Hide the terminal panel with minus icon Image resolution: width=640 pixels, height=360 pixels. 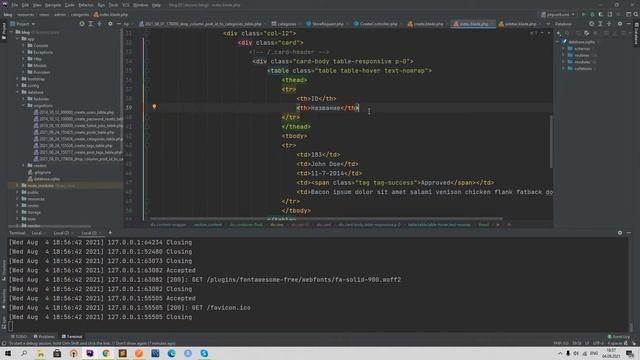[x=629, y=233]
